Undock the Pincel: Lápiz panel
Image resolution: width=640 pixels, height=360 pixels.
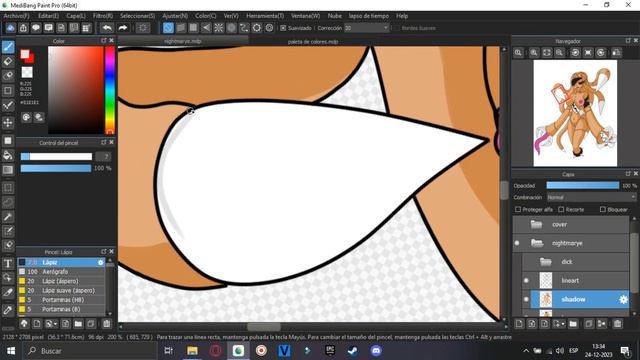(104, 252)
